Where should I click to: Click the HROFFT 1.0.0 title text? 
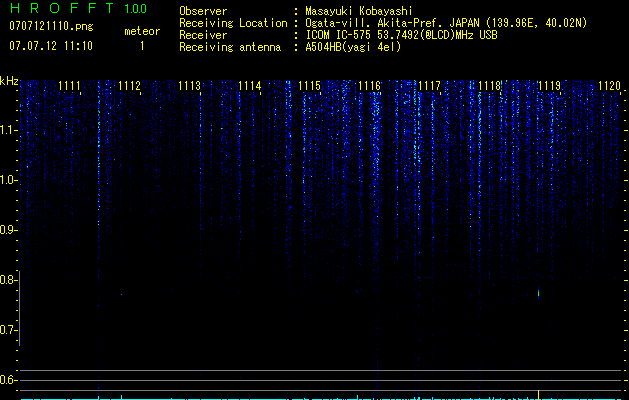pyautogui.click(x=79, y=8)
